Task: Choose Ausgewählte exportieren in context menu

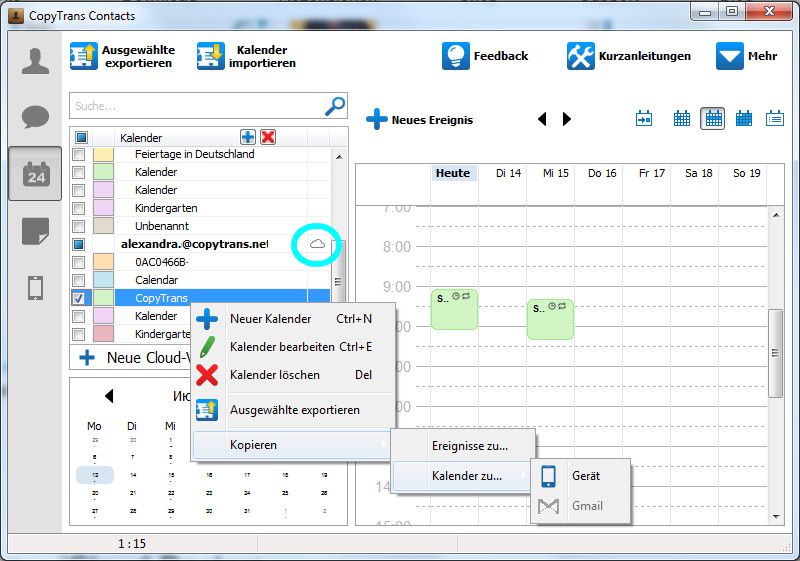Action: click(293, 410)
